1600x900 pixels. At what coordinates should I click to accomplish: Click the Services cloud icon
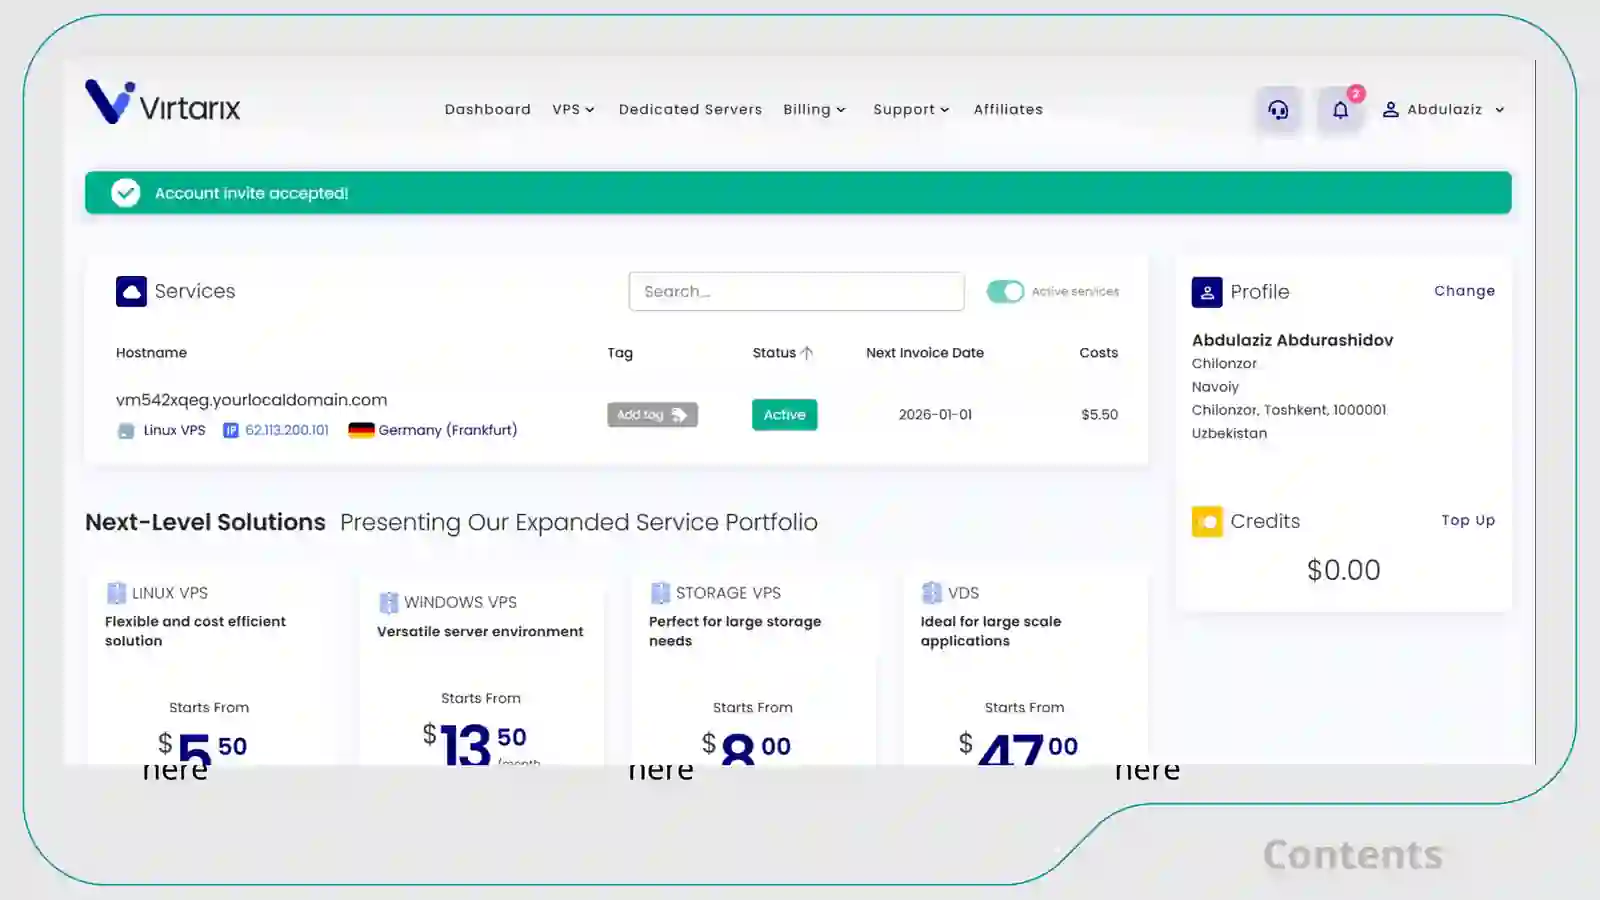point(131,291)
